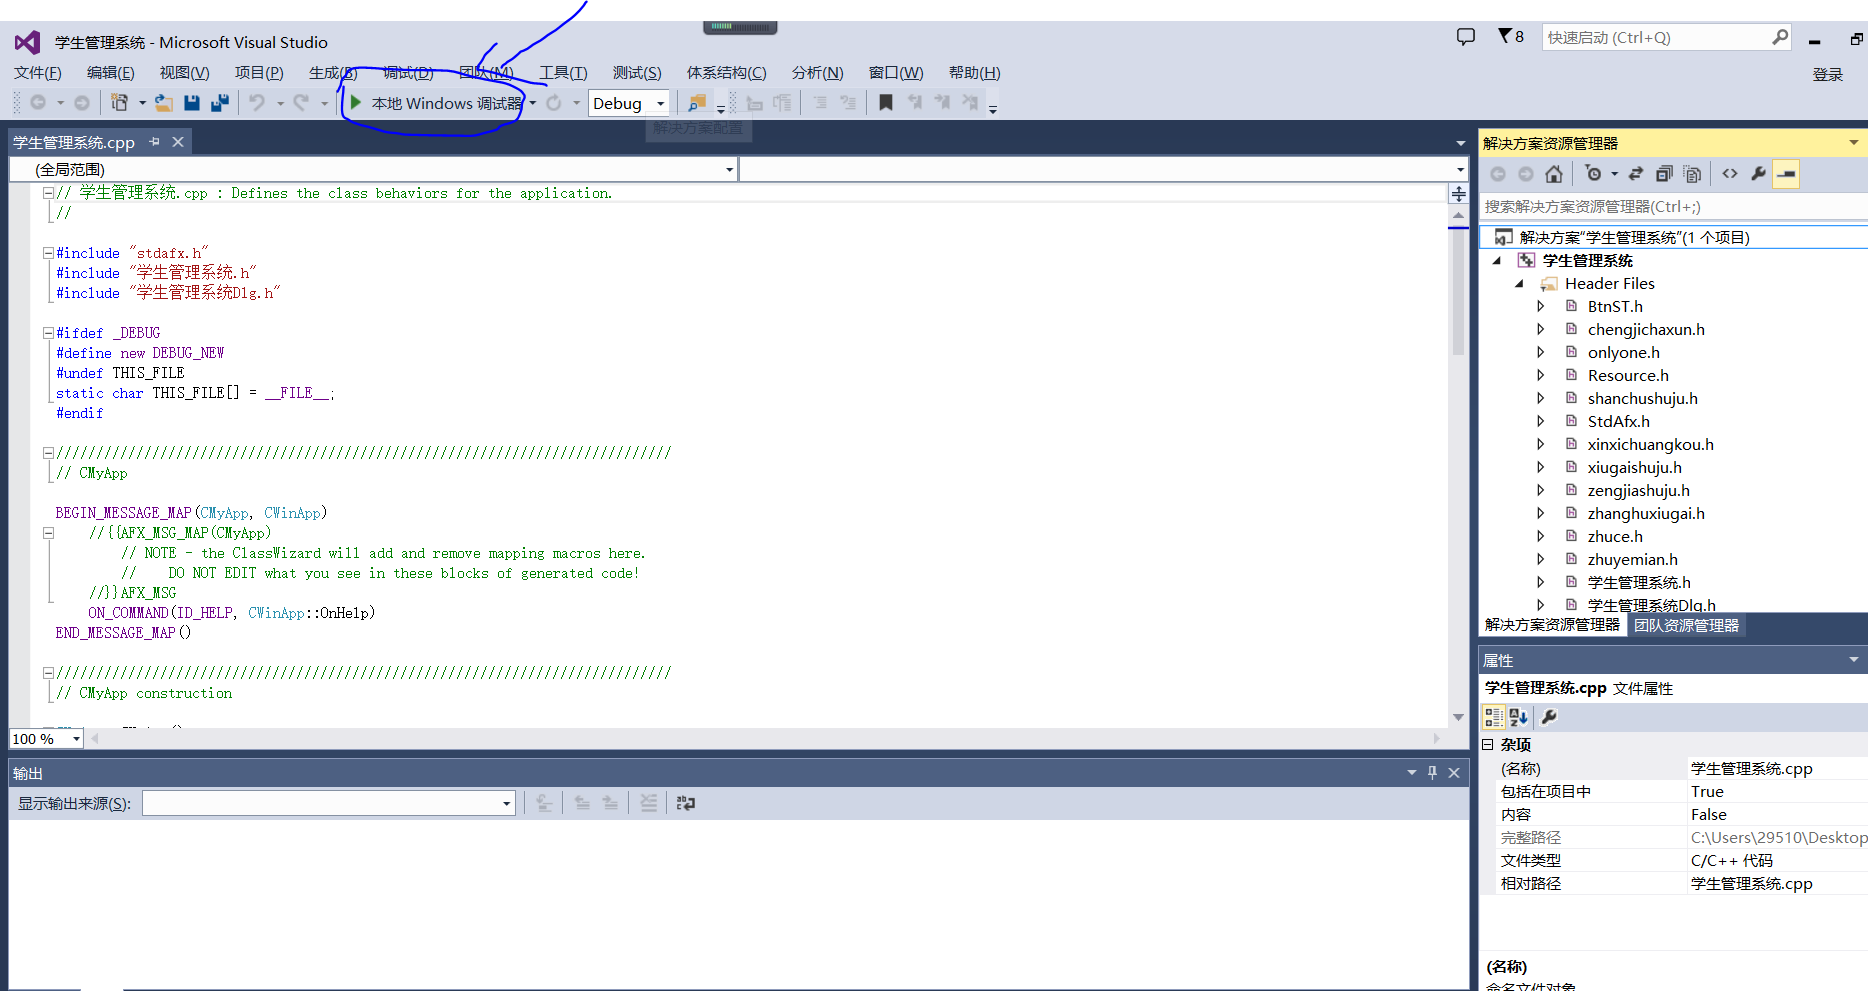Select xinxichuangkou.h in Solution Explorer
Image resolution: width=1868 pixels, height=991 pixels.
pyautogui.click(x=1651, y=445)
